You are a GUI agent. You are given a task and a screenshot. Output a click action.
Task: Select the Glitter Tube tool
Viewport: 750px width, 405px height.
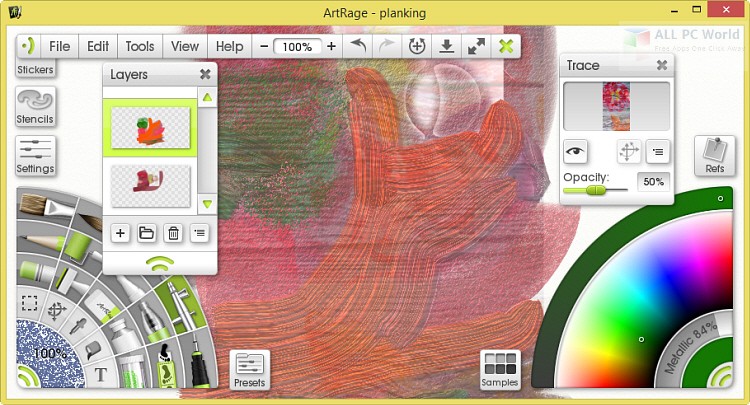tap(130, 373)
